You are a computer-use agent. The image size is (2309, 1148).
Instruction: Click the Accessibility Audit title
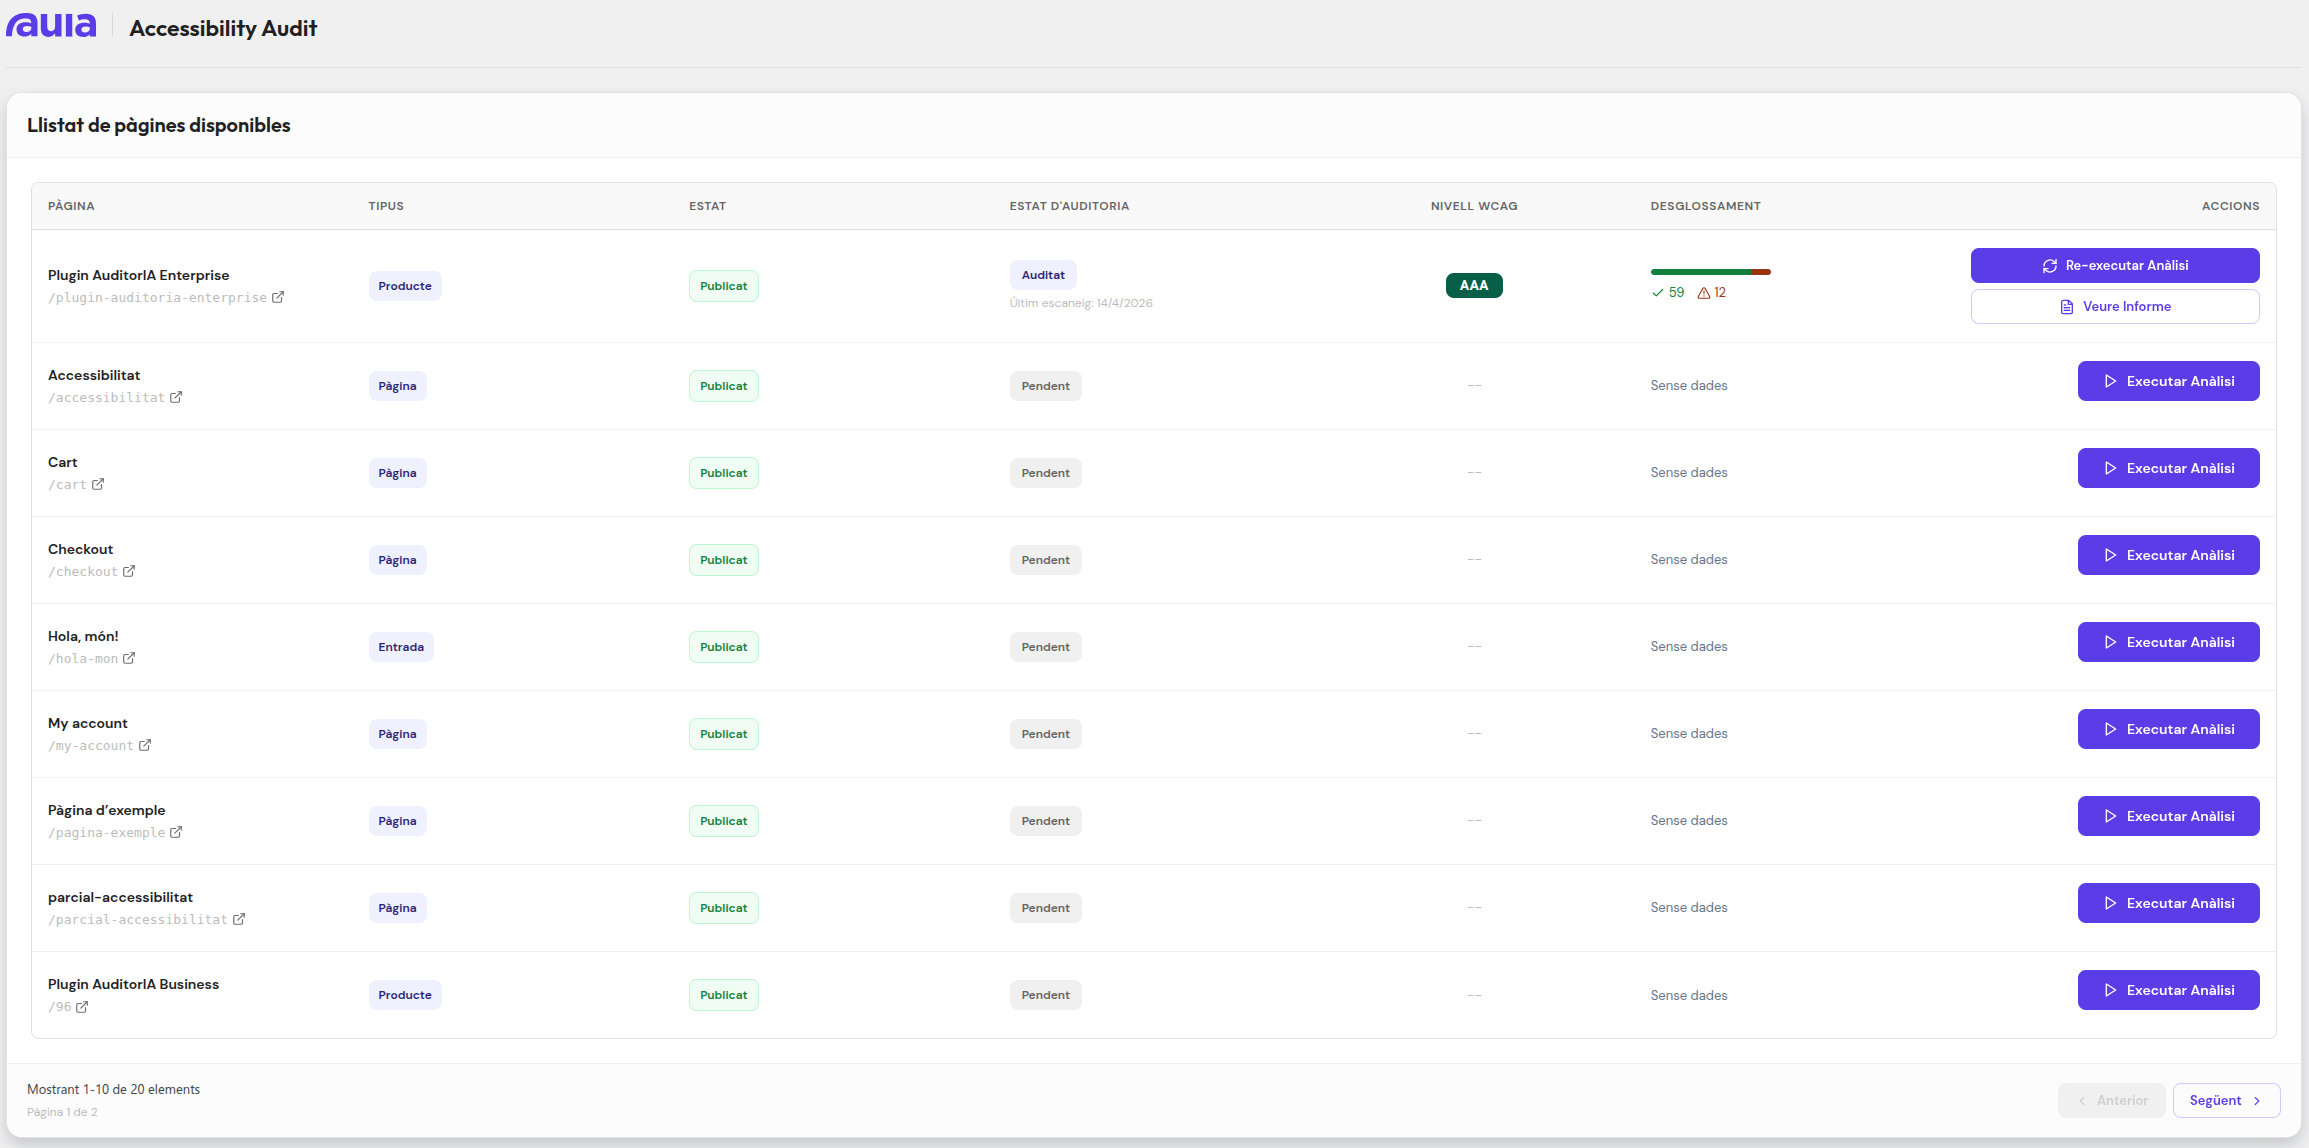pyautogui.click(x=223, y=28)
